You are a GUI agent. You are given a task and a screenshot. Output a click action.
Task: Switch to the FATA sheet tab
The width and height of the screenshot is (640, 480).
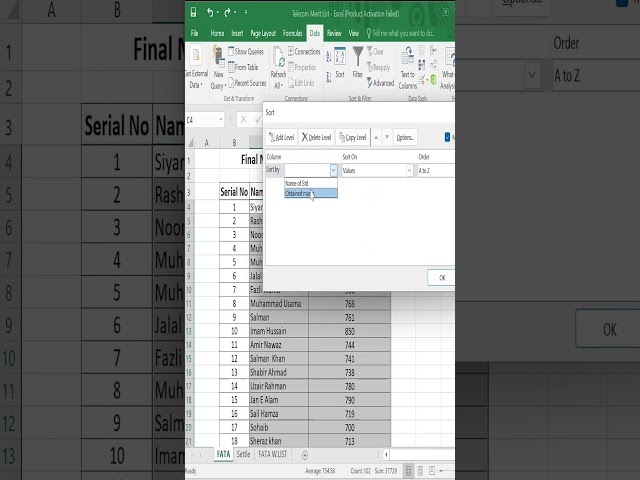[223, 454]
